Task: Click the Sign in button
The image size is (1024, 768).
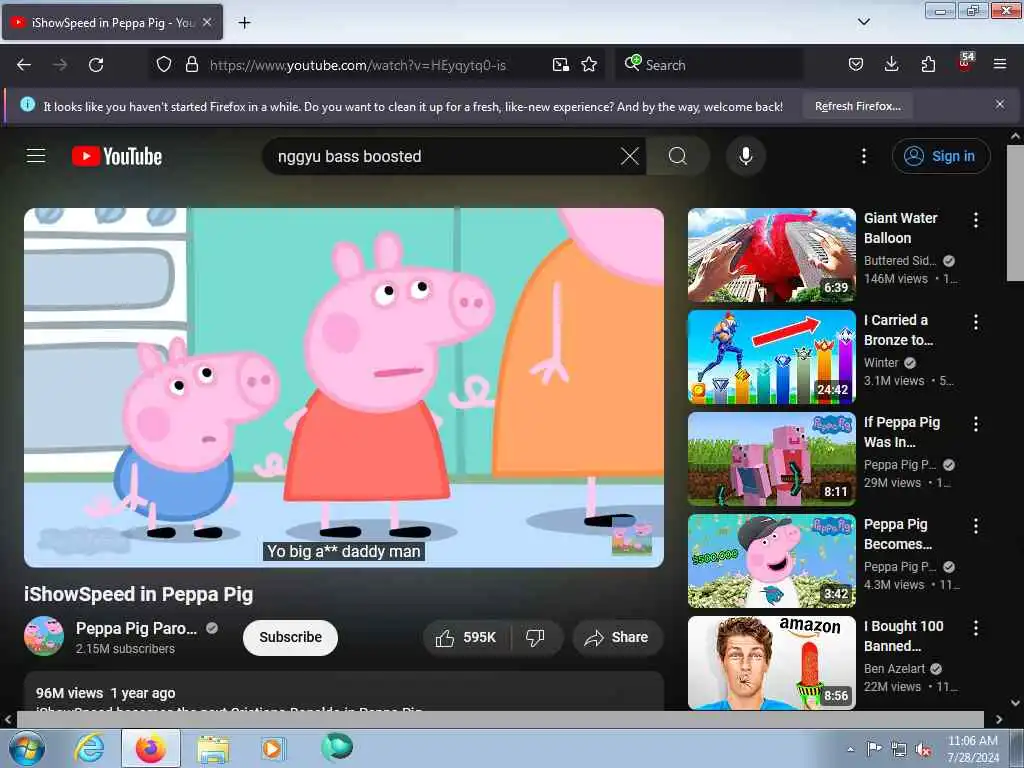Action: (941, 156)
